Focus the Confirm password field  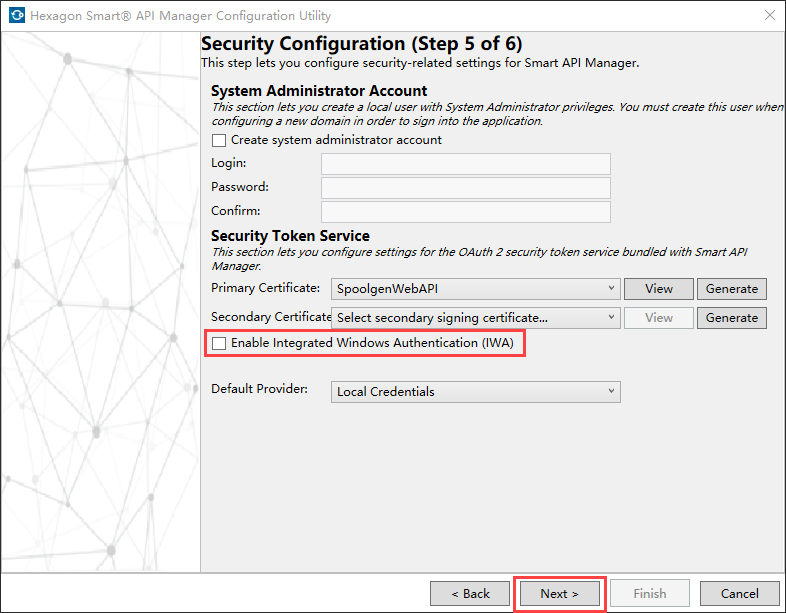(465, 212)
